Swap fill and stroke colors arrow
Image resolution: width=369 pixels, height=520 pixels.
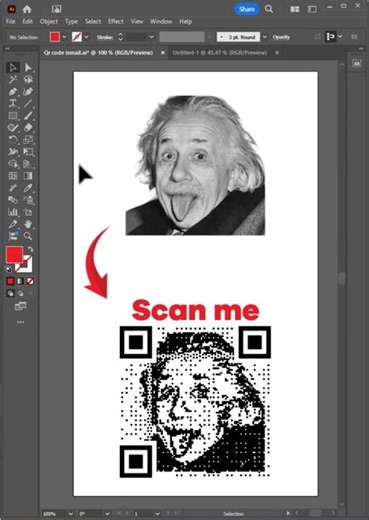click(x=30, y=249)
